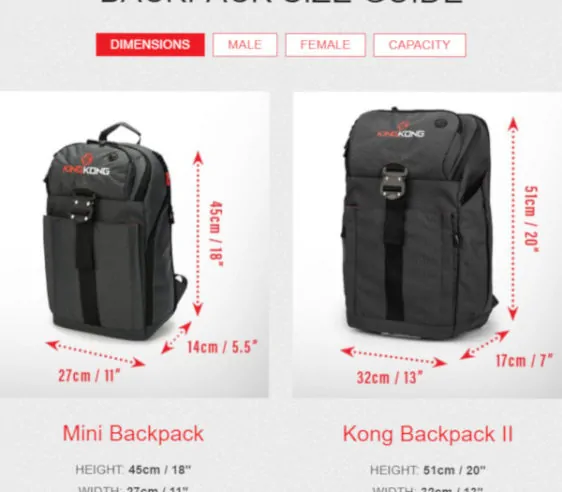Click the 51cm / 20" height label
Viewport: 562px width, 492px height.
click(532, 219)
